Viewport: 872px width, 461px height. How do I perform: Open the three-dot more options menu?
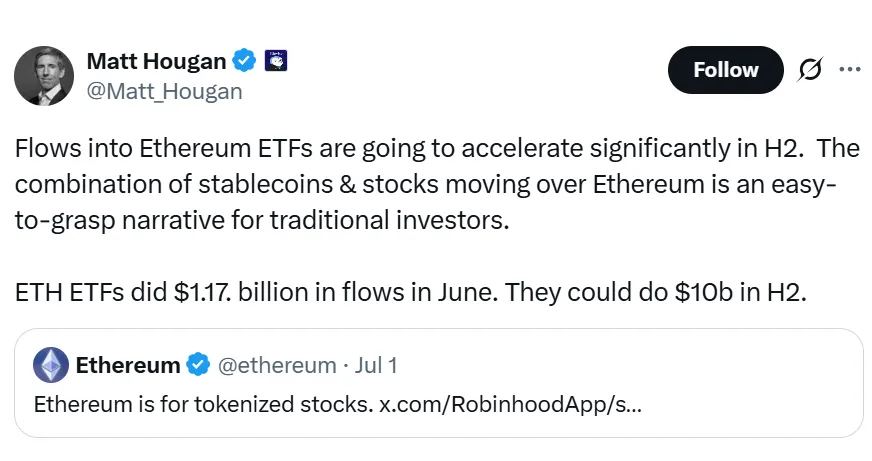pyautogui.click(x=850, y=70)
